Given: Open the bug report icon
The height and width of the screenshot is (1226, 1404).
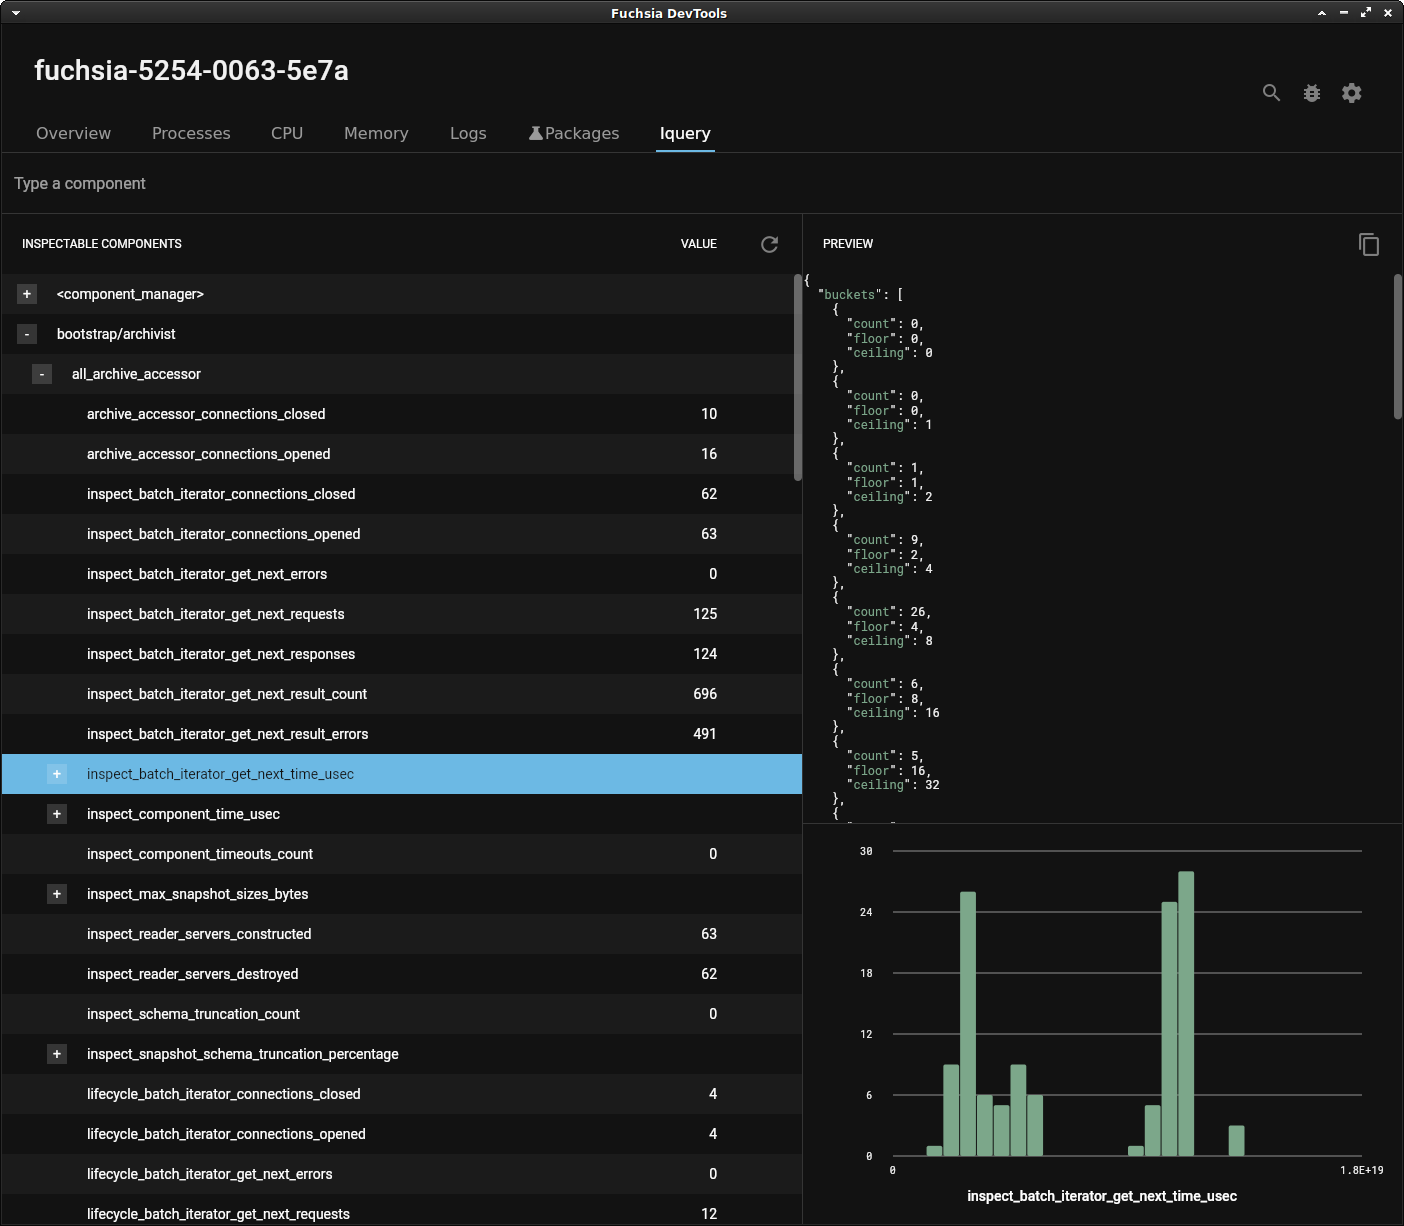Looking at the screenshot, I should coord(1312,93).
